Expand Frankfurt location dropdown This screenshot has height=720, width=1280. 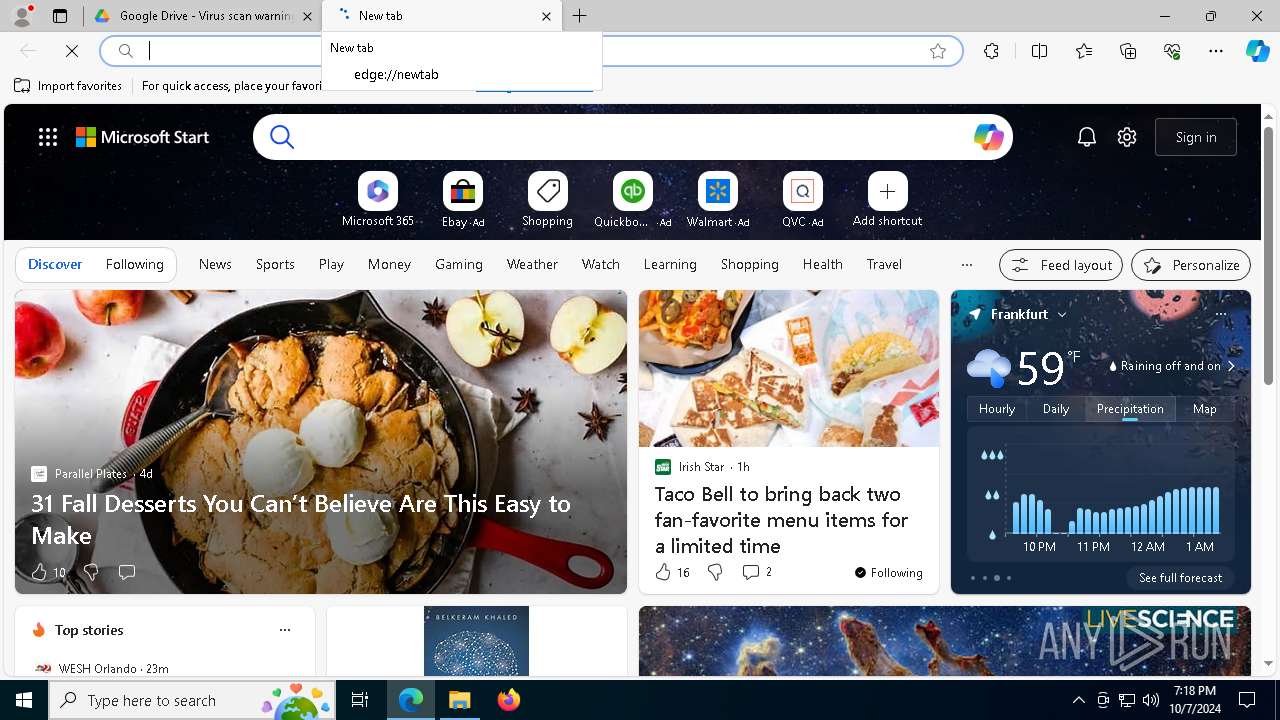click(x=1062, y=314)
